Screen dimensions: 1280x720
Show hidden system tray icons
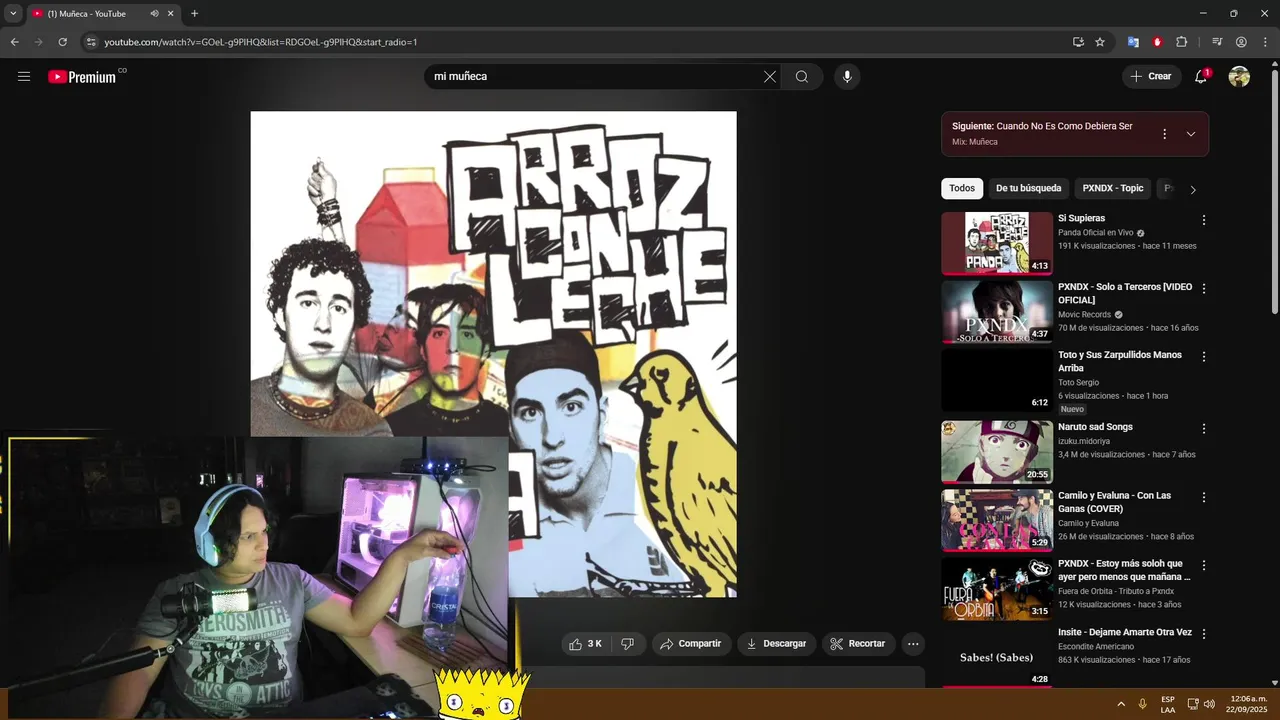pyautogui.click(x=1121, y=704)
